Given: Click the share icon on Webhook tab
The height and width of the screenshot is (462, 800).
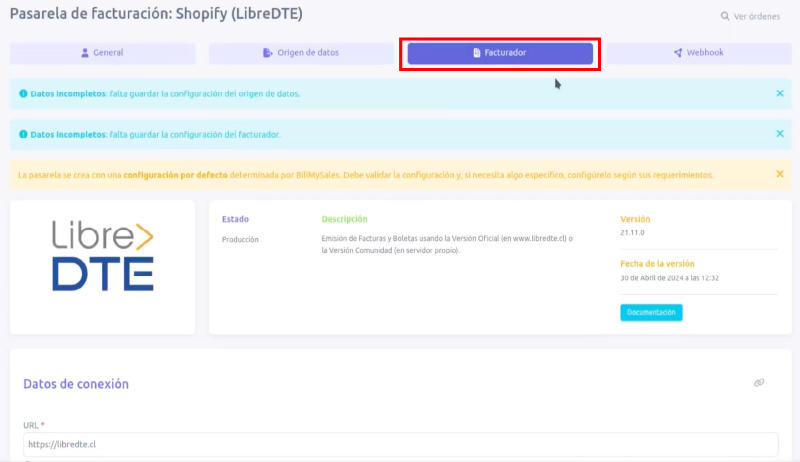Looking at the screenshot, I should pos(678,53).
